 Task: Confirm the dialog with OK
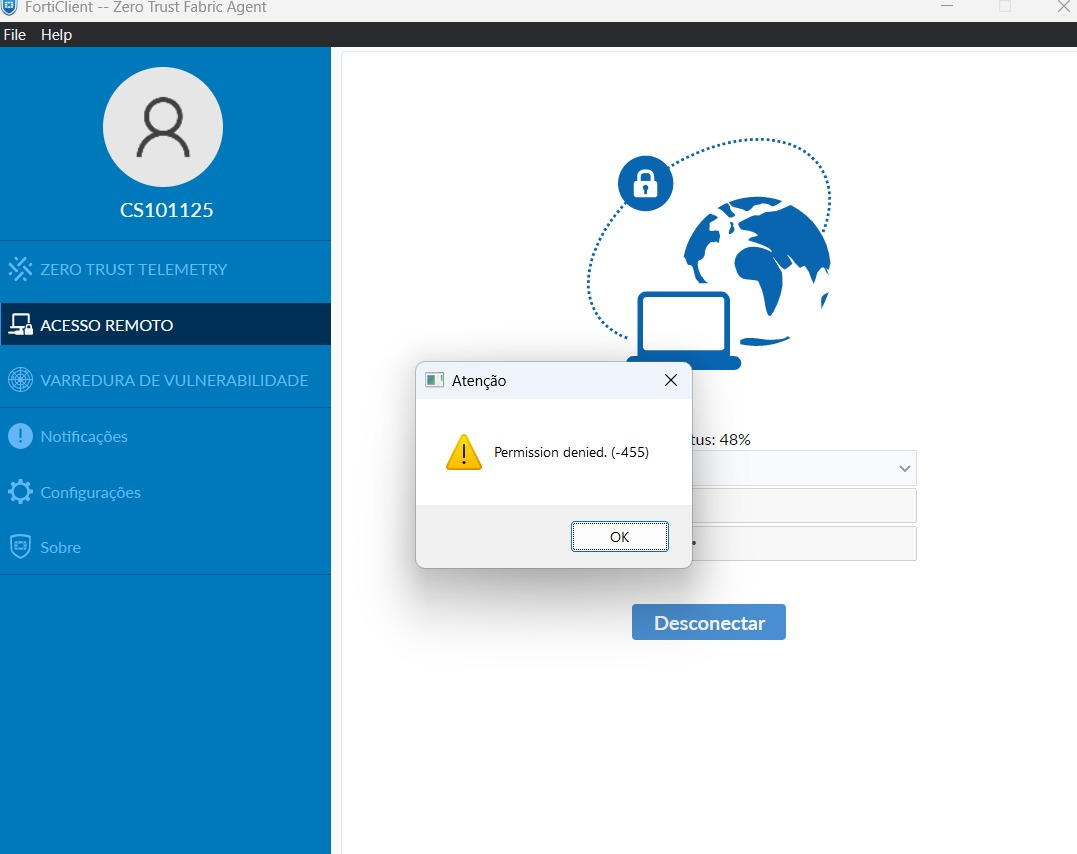point(620,537)
